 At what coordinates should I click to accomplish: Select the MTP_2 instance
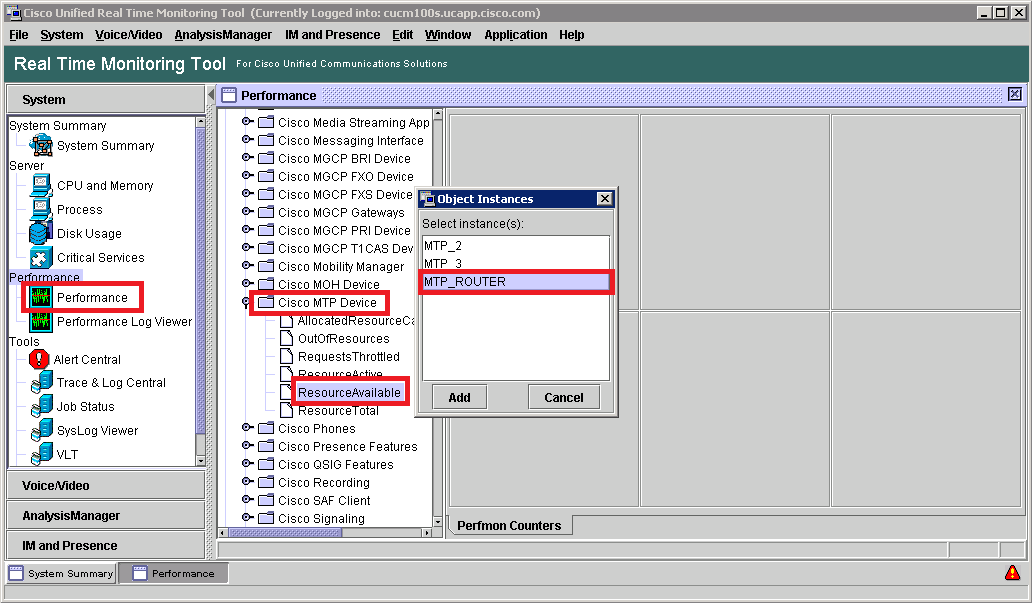(x=442, y=245)
